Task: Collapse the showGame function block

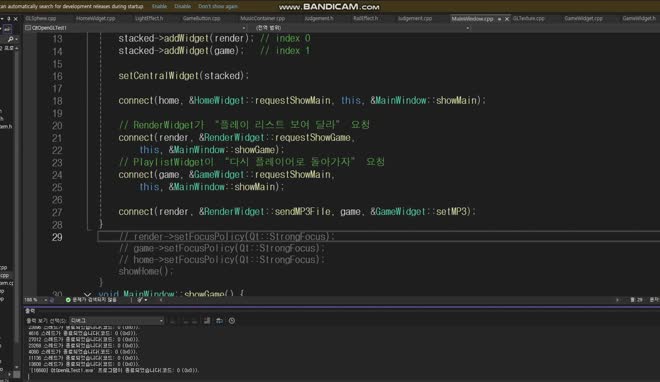Action: pyautogui.click(x=87, y=294)
